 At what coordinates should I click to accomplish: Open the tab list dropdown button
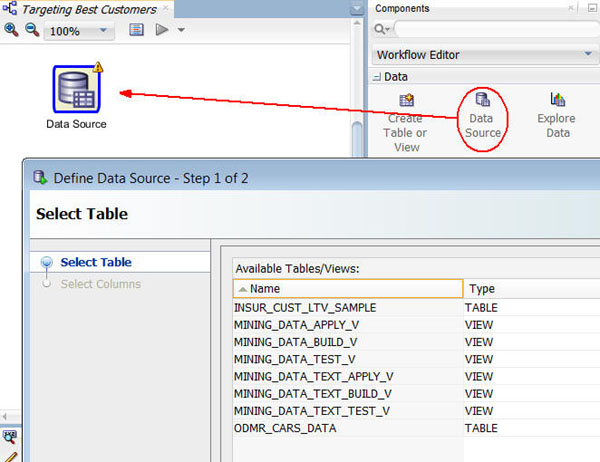tap(357, 8)
